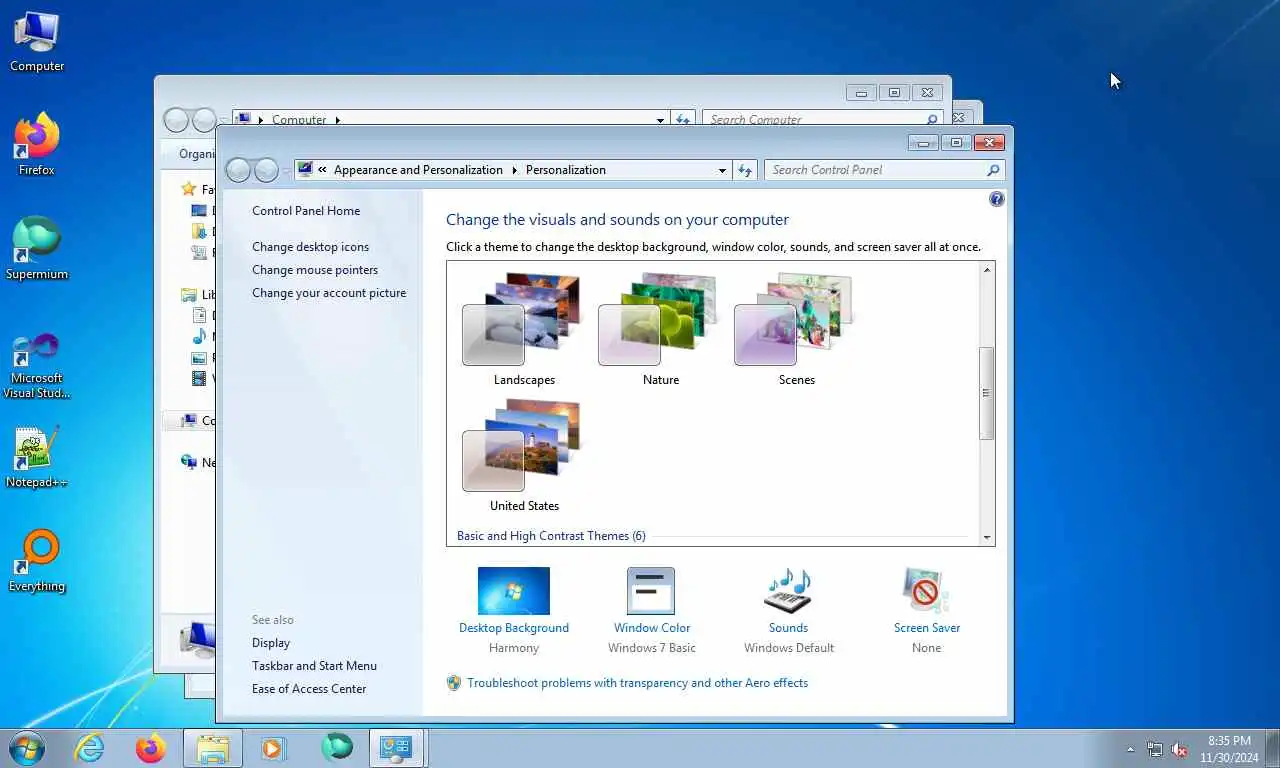
Task: Open address dropdown in the Computer window
Action: point(660,119)
